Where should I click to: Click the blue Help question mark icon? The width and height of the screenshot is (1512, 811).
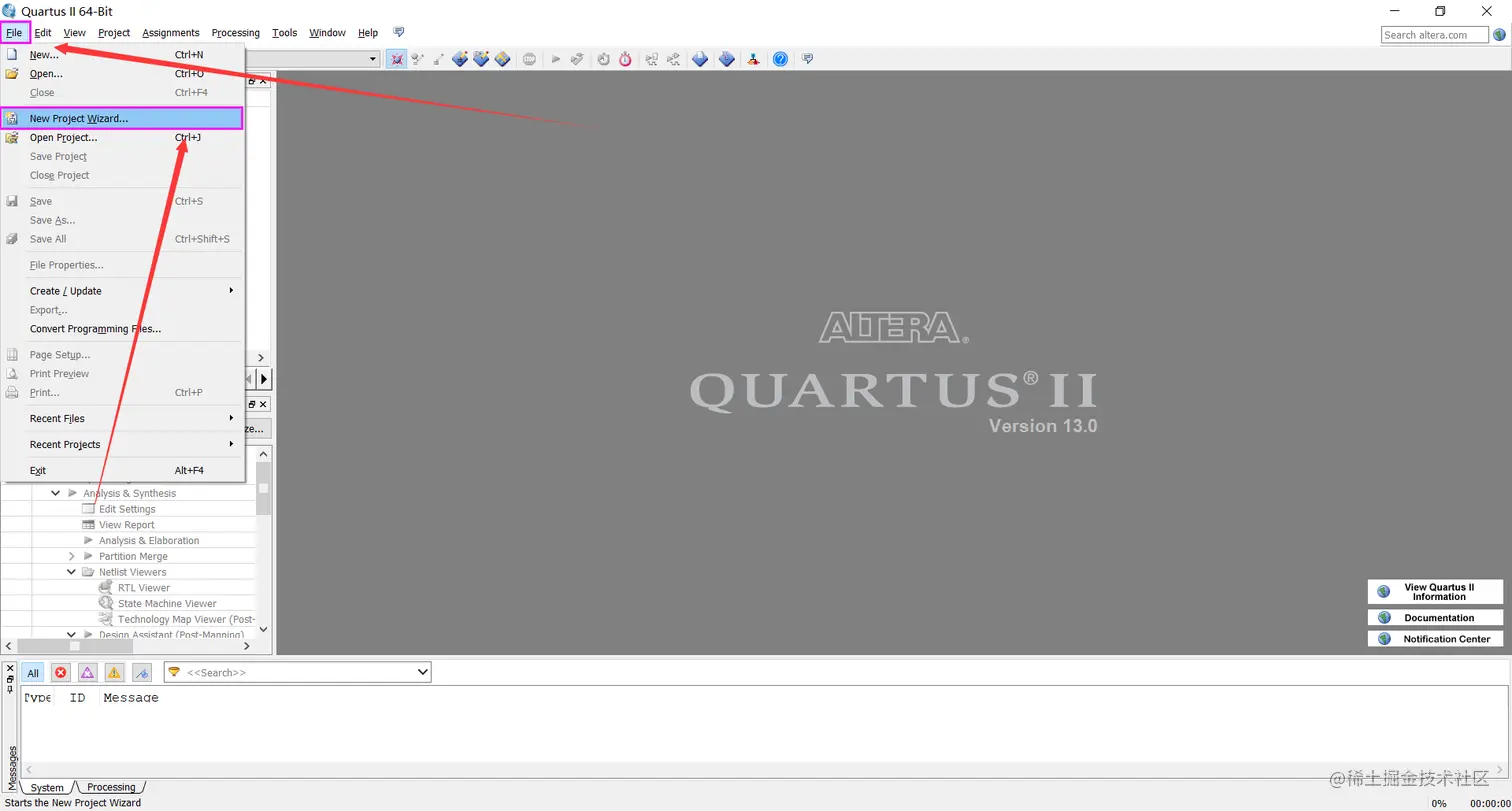[x=780, y=59]
